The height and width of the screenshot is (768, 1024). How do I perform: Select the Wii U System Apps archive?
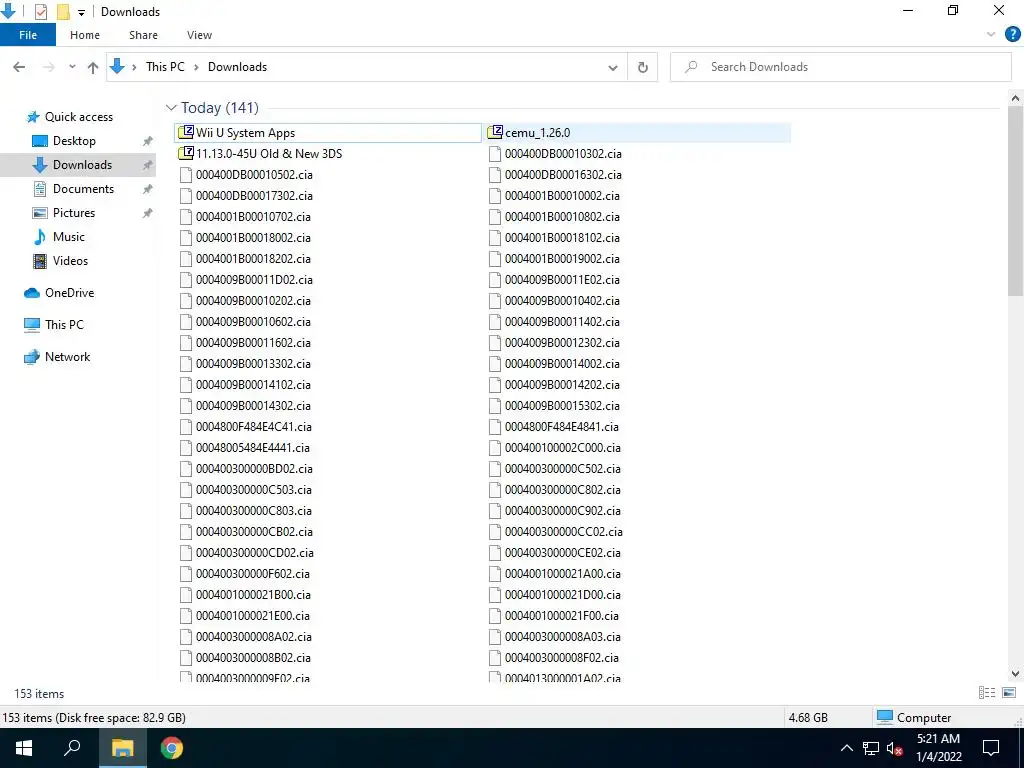coord(328,133)
